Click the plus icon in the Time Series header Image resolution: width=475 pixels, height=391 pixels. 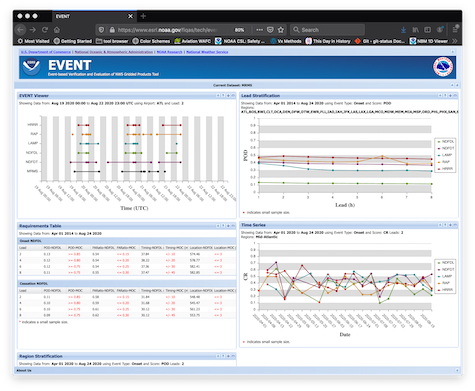pyautogui.click(x=450, y=225)
